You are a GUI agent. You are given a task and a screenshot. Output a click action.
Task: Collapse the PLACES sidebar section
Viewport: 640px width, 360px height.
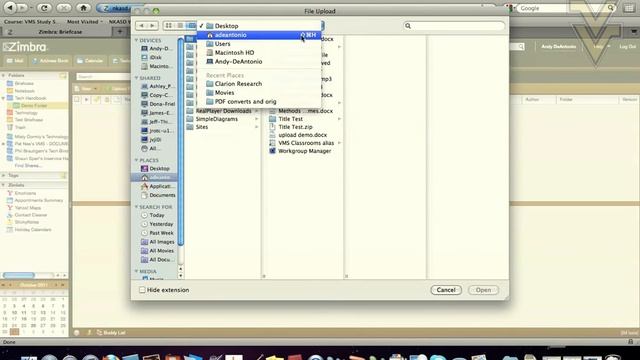click(x=136, y=160)
